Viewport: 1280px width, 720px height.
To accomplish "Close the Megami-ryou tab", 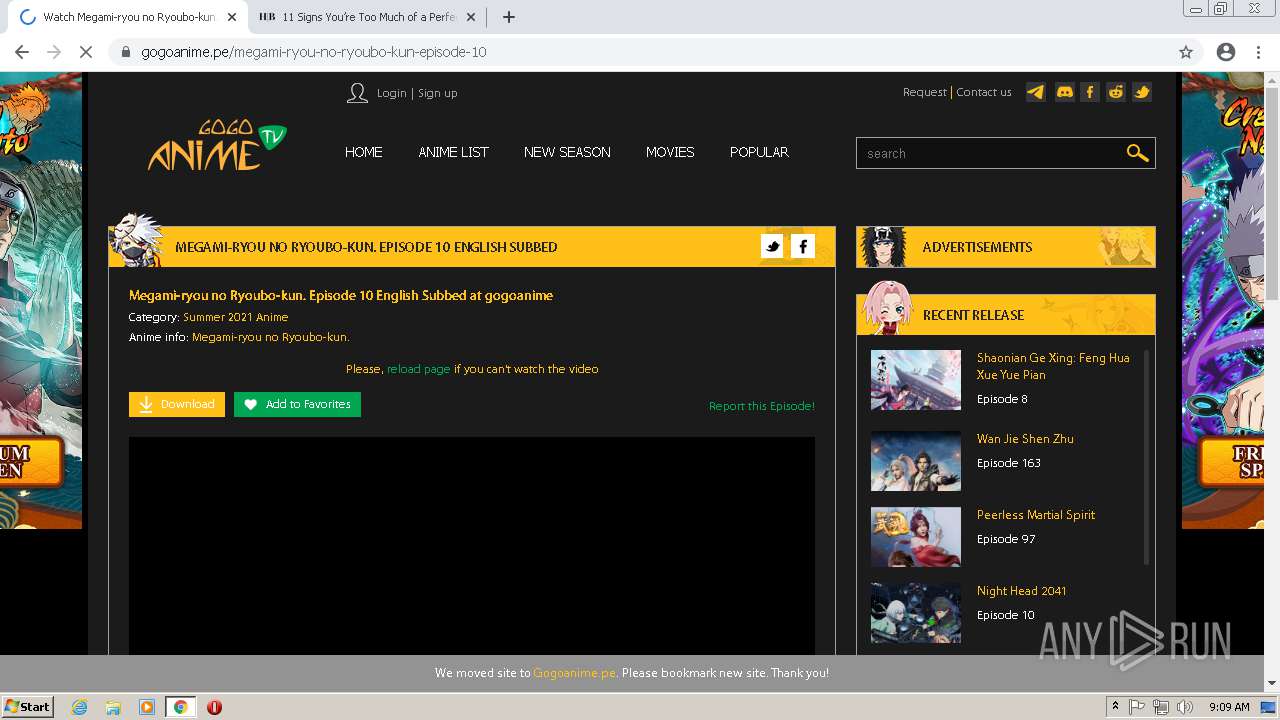I will [x=232, y=17].
